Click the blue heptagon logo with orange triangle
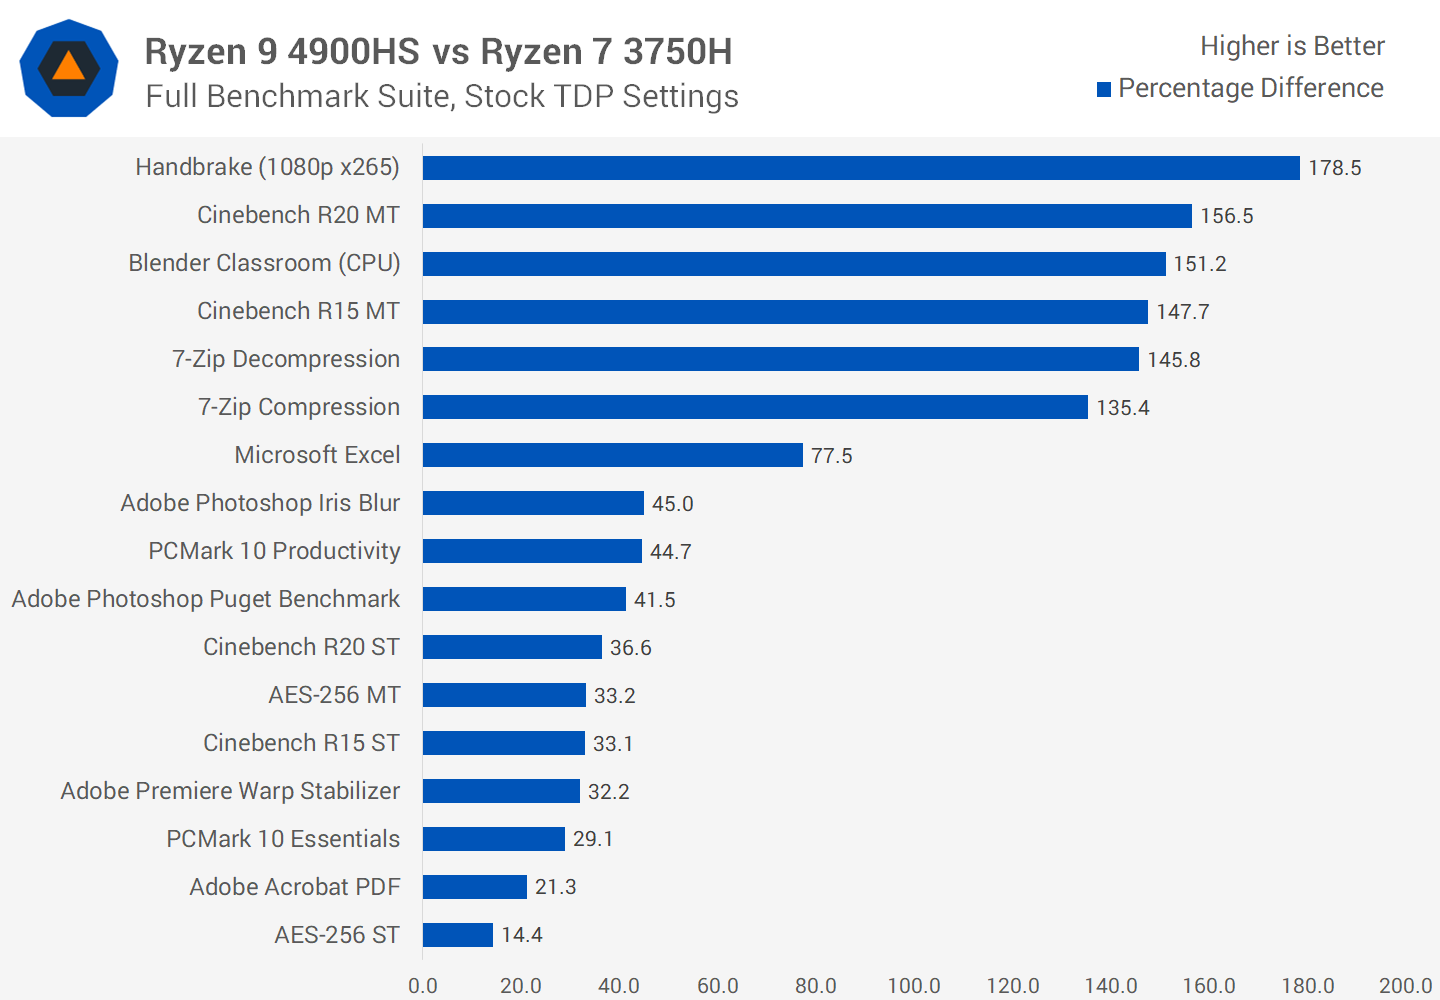This screenshot has height=1000, width=1440. coord(69,68)
